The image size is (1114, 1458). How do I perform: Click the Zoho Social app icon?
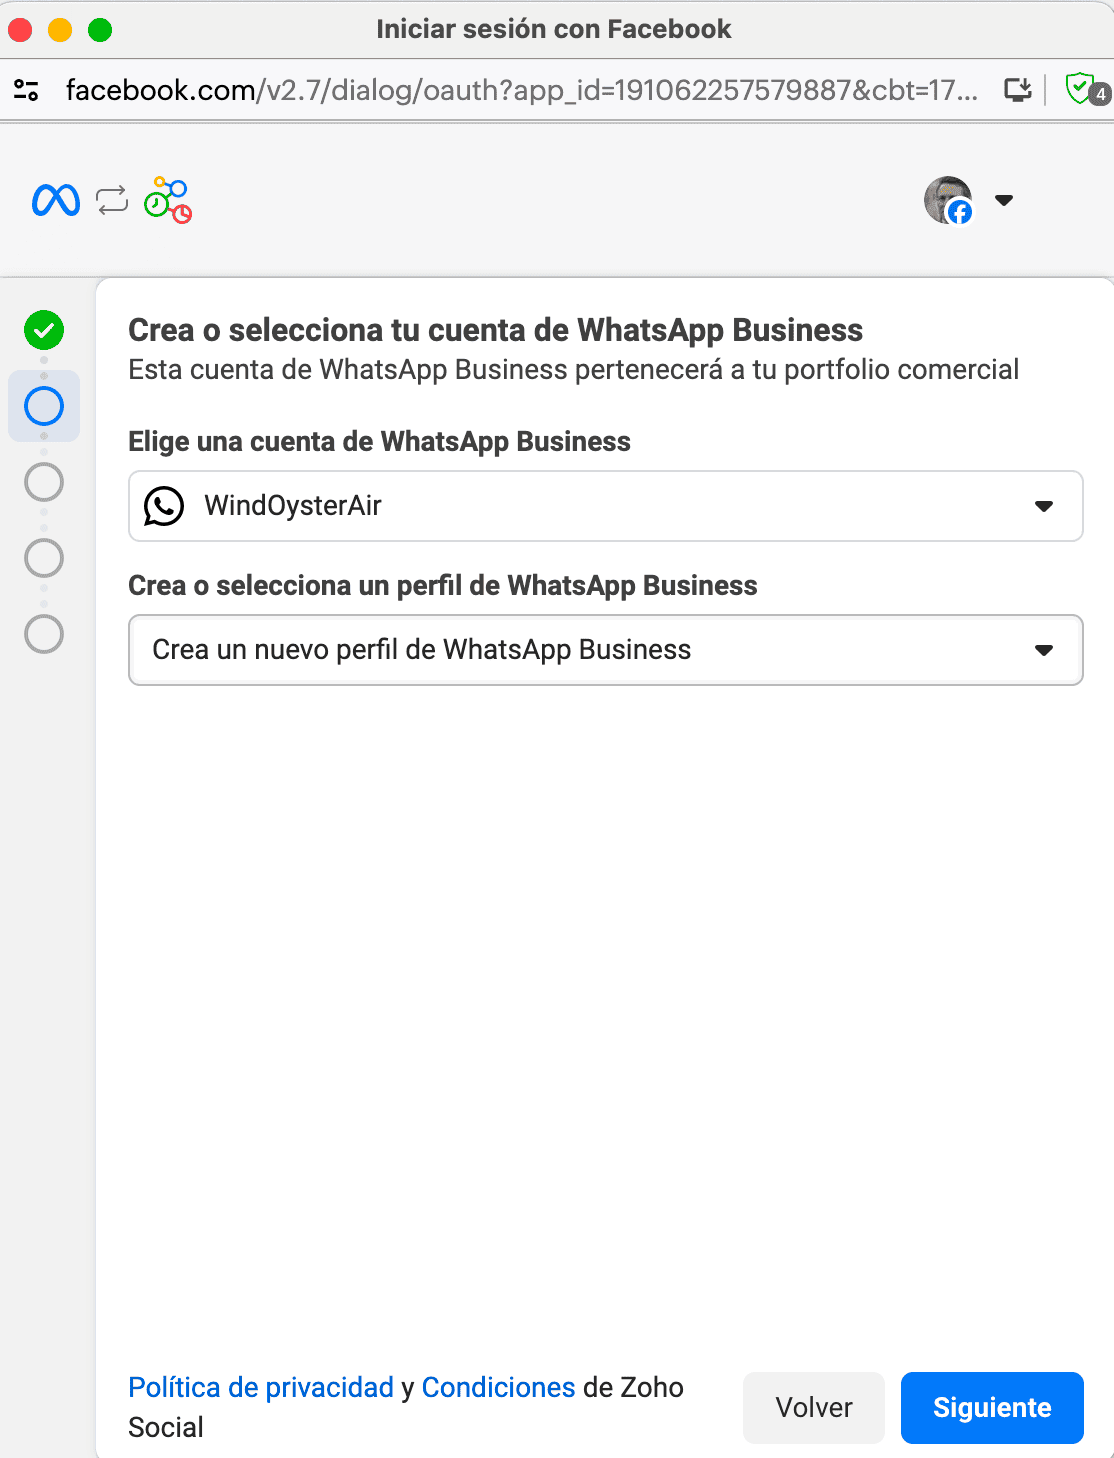pos(168,200)
